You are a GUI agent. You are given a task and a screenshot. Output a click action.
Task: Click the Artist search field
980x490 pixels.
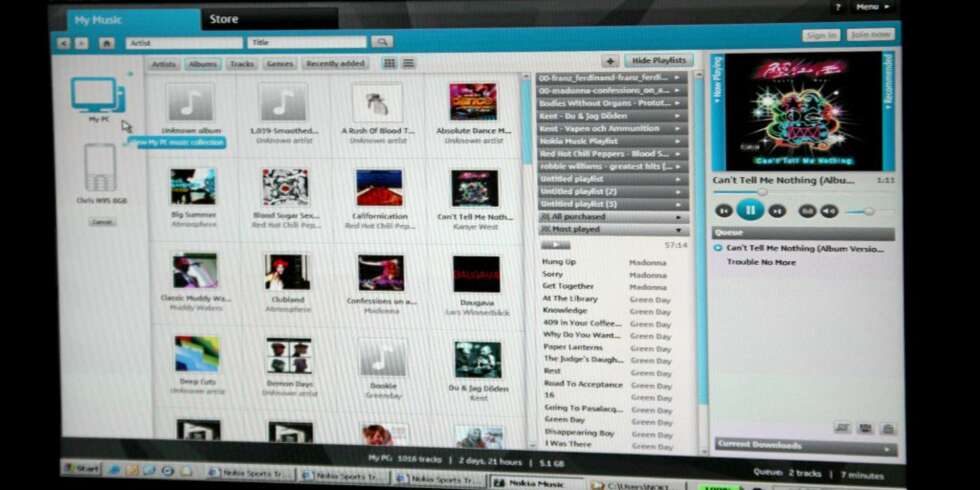[184, 43]
